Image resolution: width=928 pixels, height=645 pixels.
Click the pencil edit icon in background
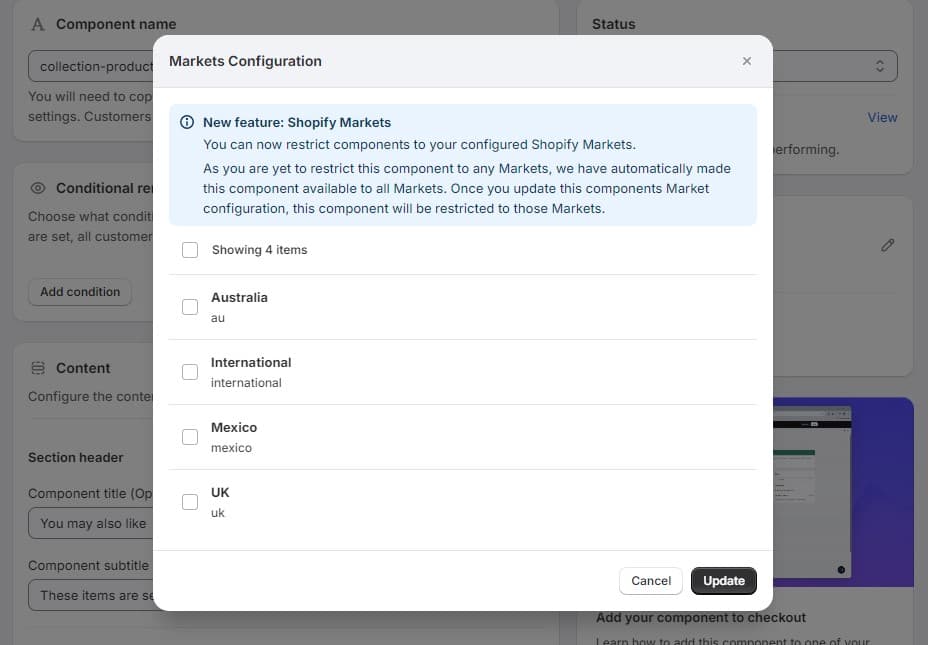point(888,245)
